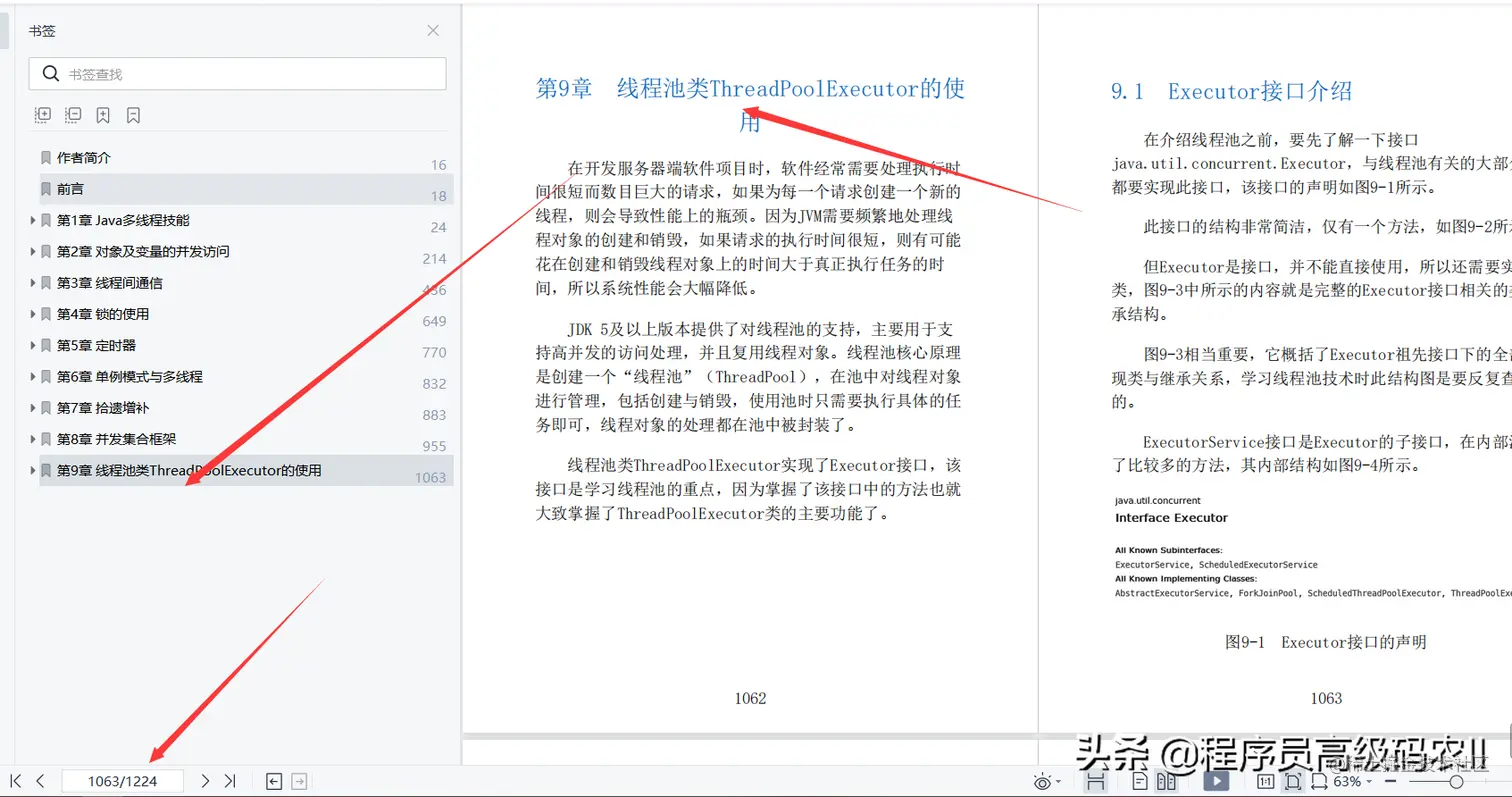Image resolution: width=1512 pixels, height=797 pixels.
Task: Click the fit-to-page icon
Action: tap(1293, 781)
